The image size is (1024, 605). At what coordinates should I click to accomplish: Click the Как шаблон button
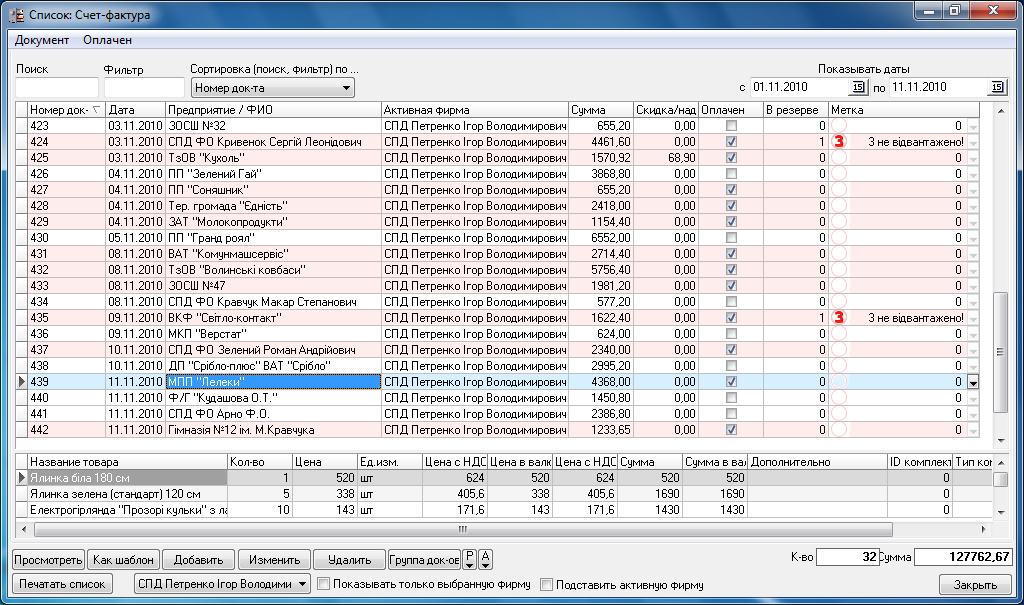[123, 560]
